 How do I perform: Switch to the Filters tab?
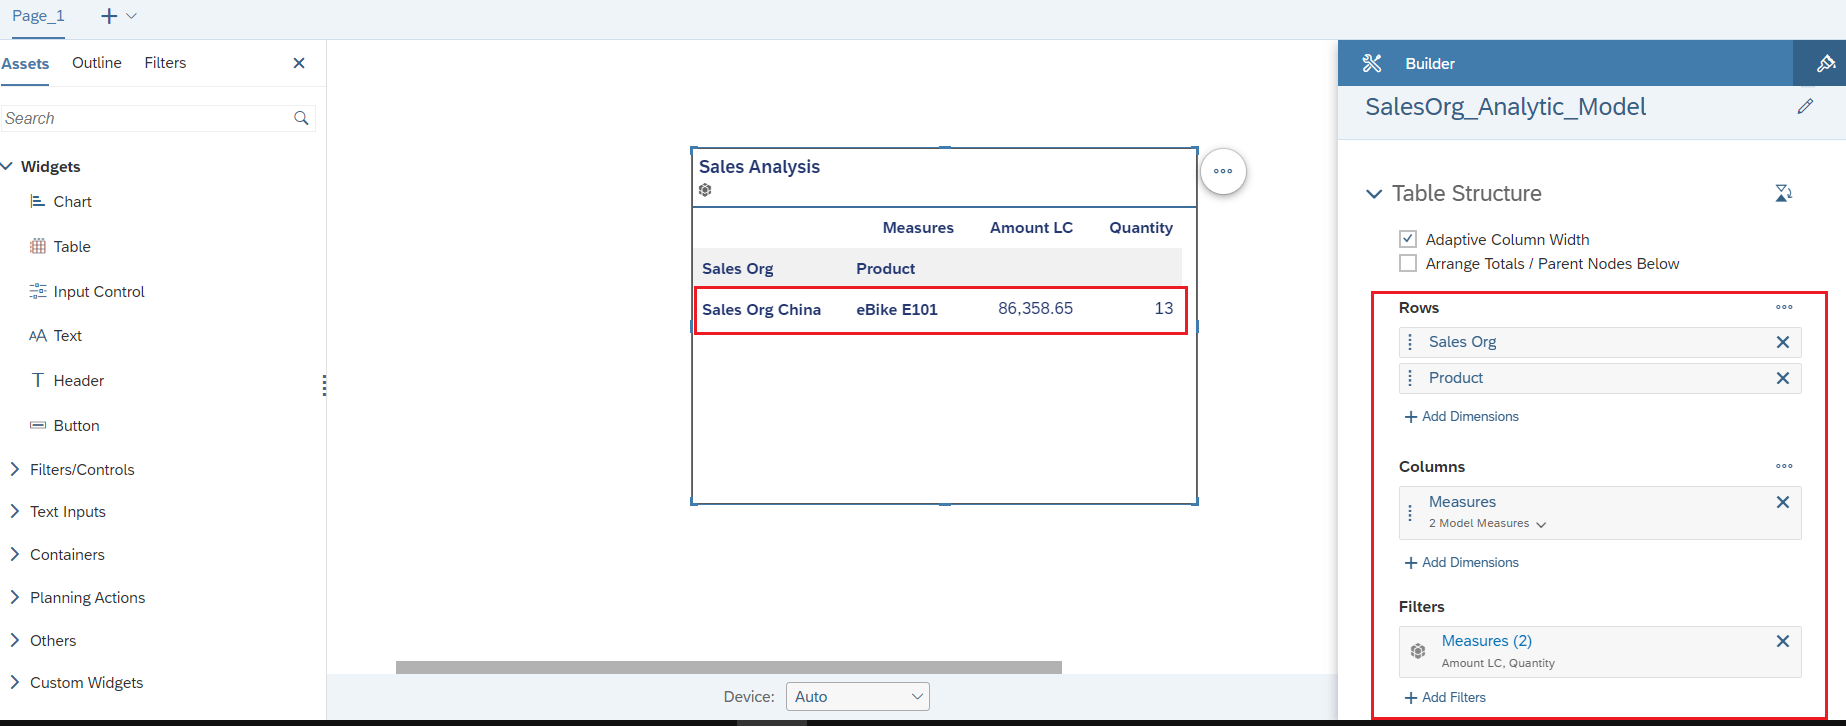tap(165, 63)
